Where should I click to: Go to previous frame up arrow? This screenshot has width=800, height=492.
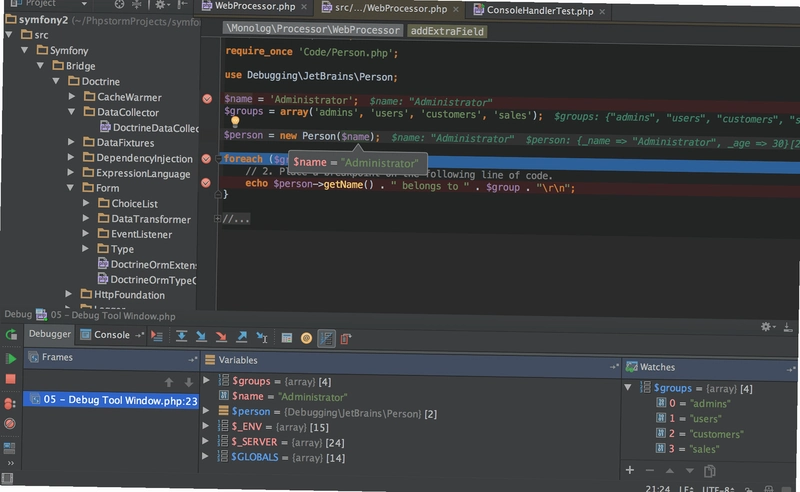169,382
